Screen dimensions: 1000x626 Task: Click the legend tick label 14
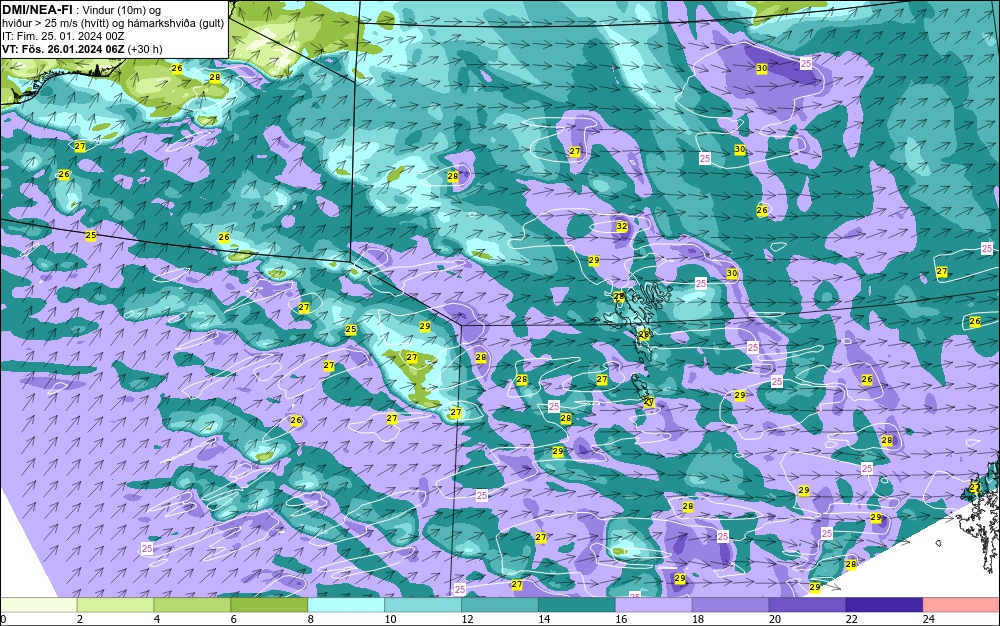544,619
